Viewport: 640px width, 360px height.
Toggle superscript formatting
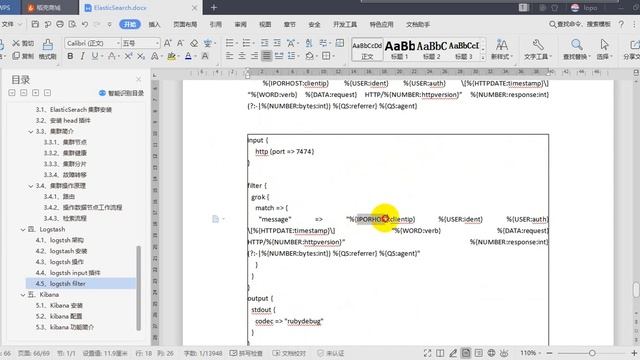(x=128, y=56)
